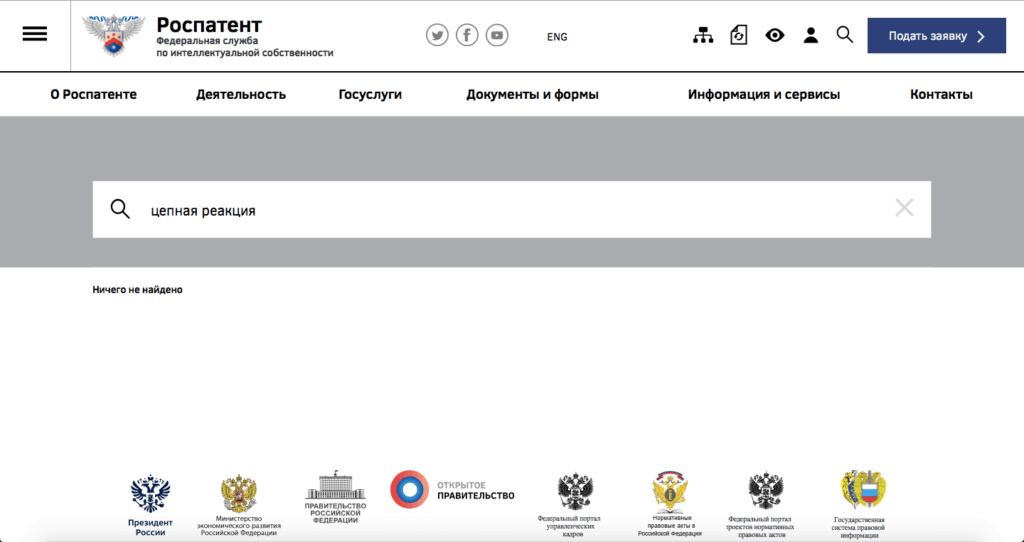1024x542 pixels.
Task: Open Открытое правительство link
Action: point(452,490)
